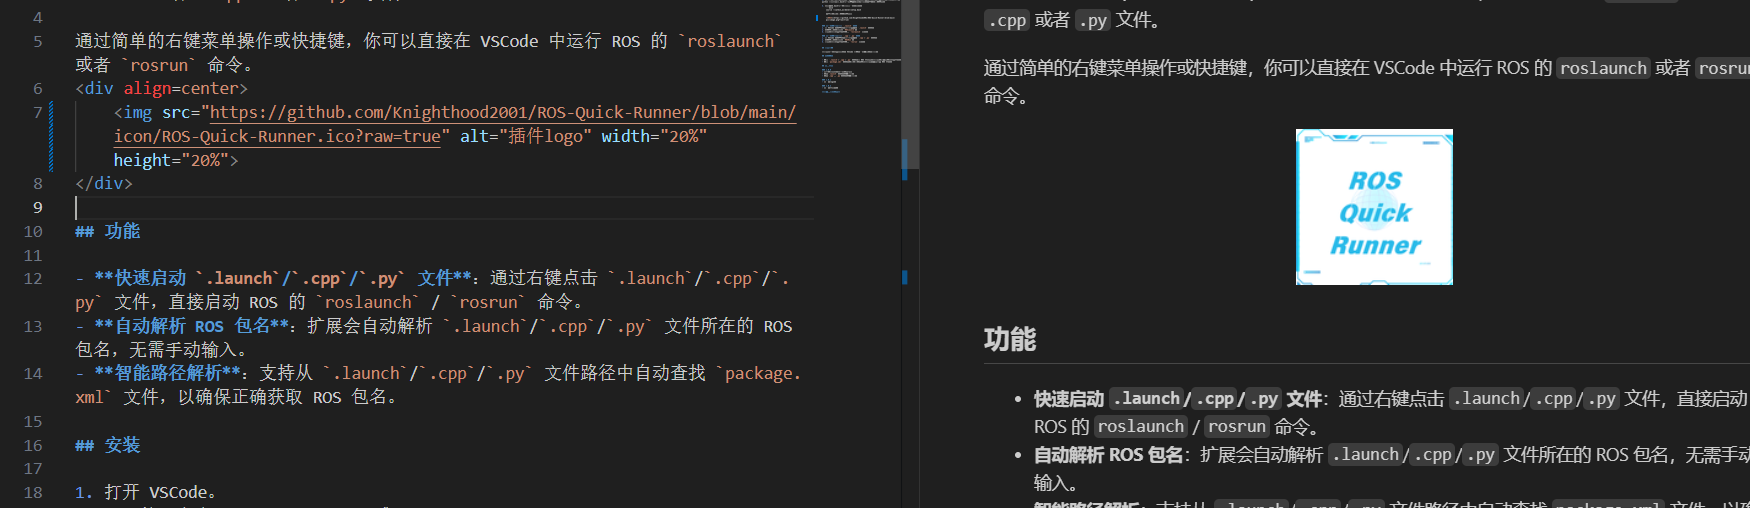Viewport: 1750px width, 508px height.
Task: Click the `roslaunch` code on editor line 5
Action: click(730, 41)
